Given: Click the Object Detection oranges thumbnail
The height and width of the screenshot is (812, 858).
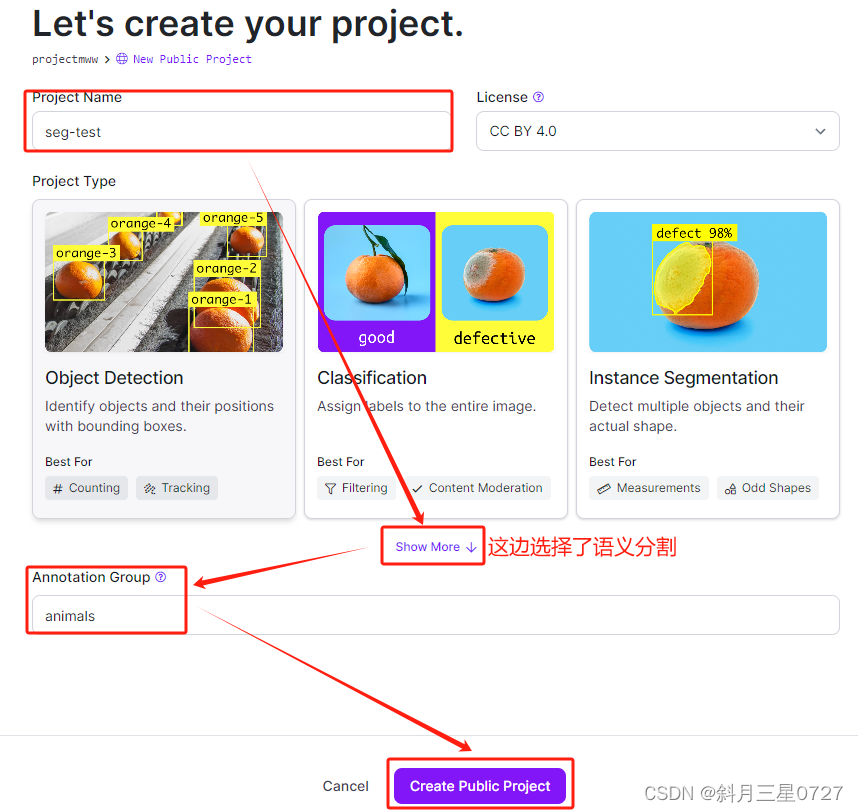Looking at the screenshot, I should (164, 282).
